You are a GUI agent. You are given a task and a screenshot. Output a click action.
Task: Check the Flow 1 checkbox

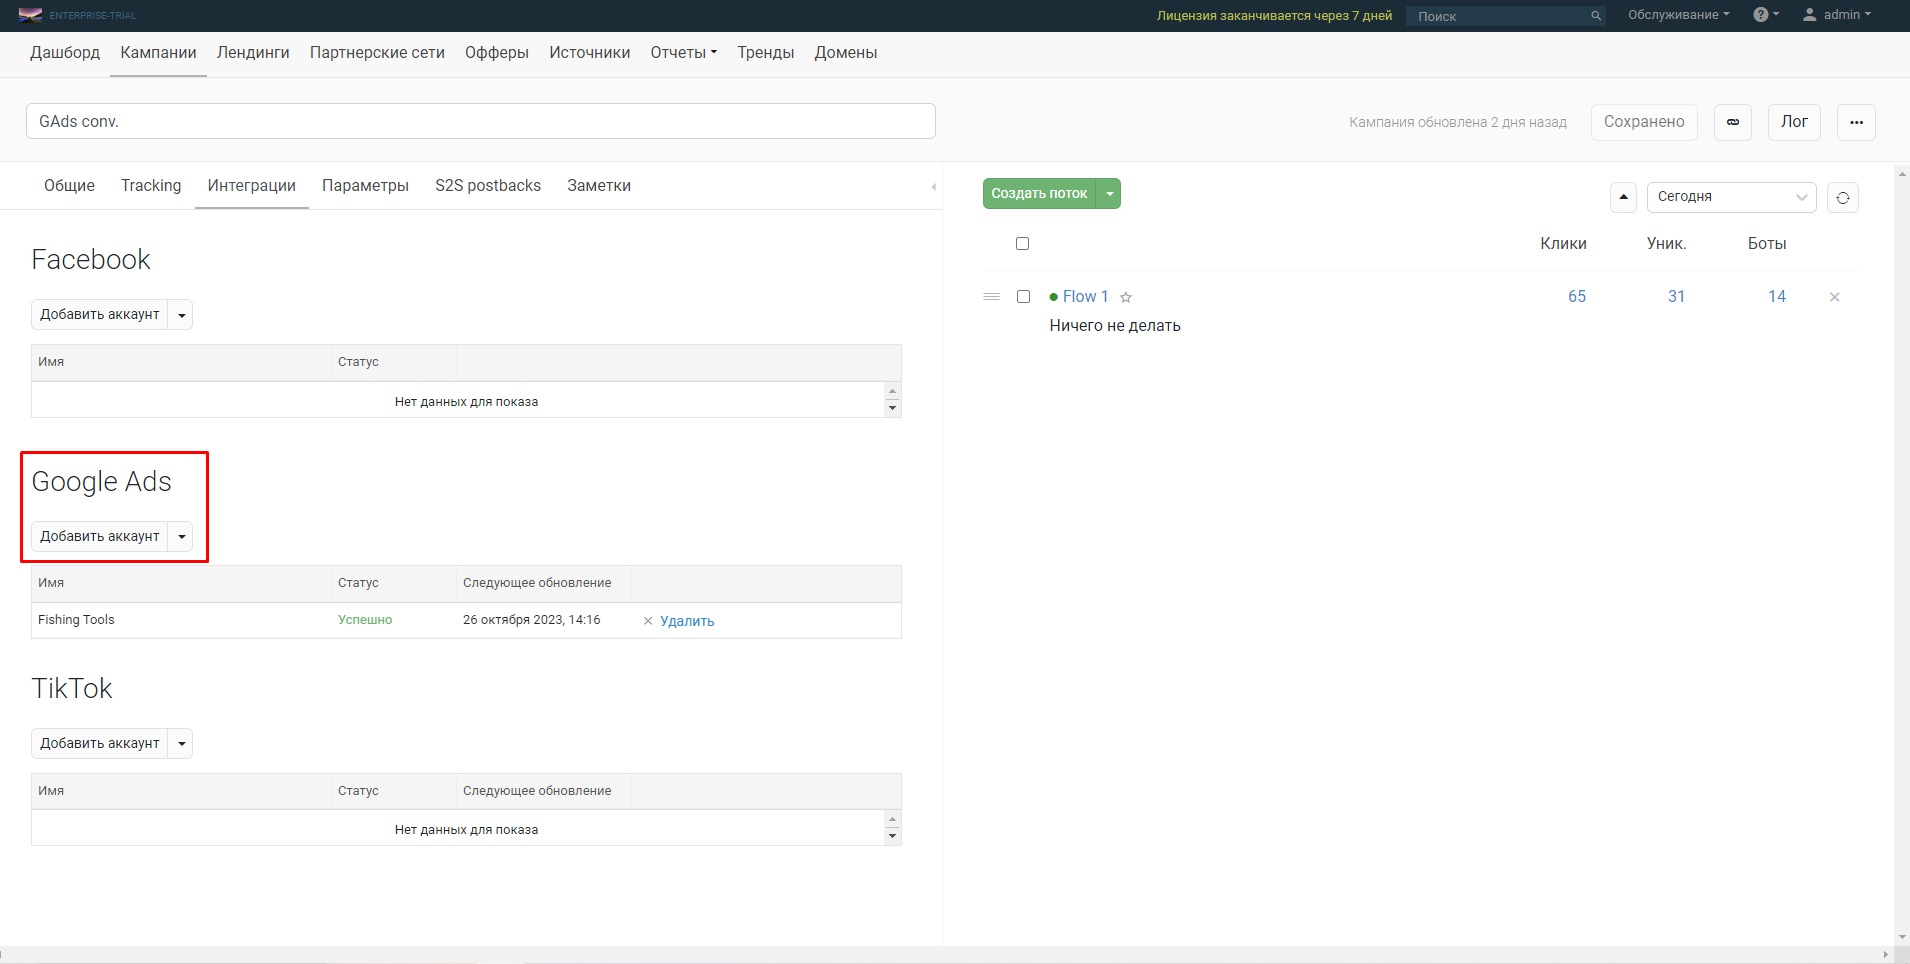(x=1023, y=297)
